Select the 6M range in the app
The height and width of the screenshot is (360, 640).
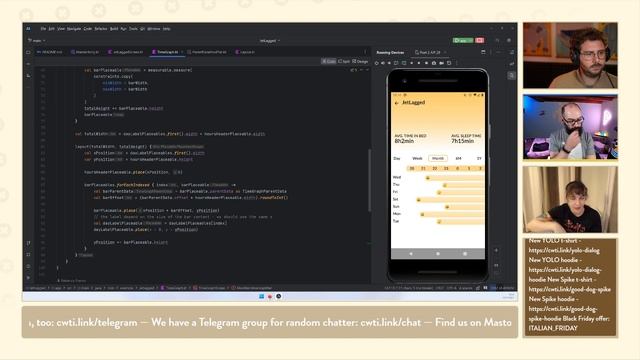coord(458,158)
